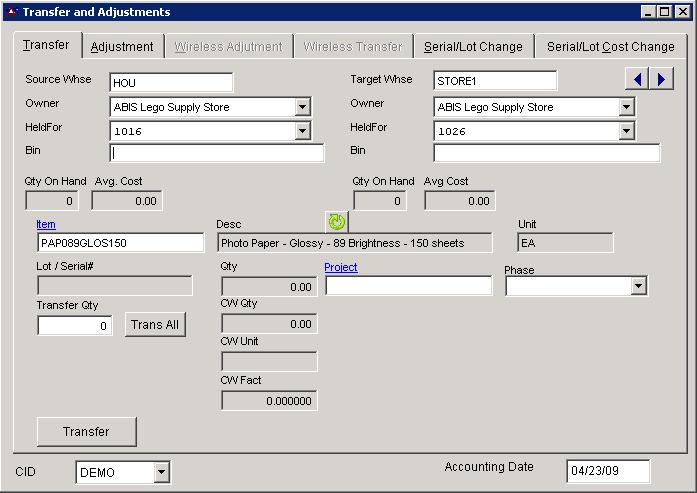This screenshot has width=697, height=493.
Task: Open the source HeldFor dropdown
Action: click(x=302, y=131)
